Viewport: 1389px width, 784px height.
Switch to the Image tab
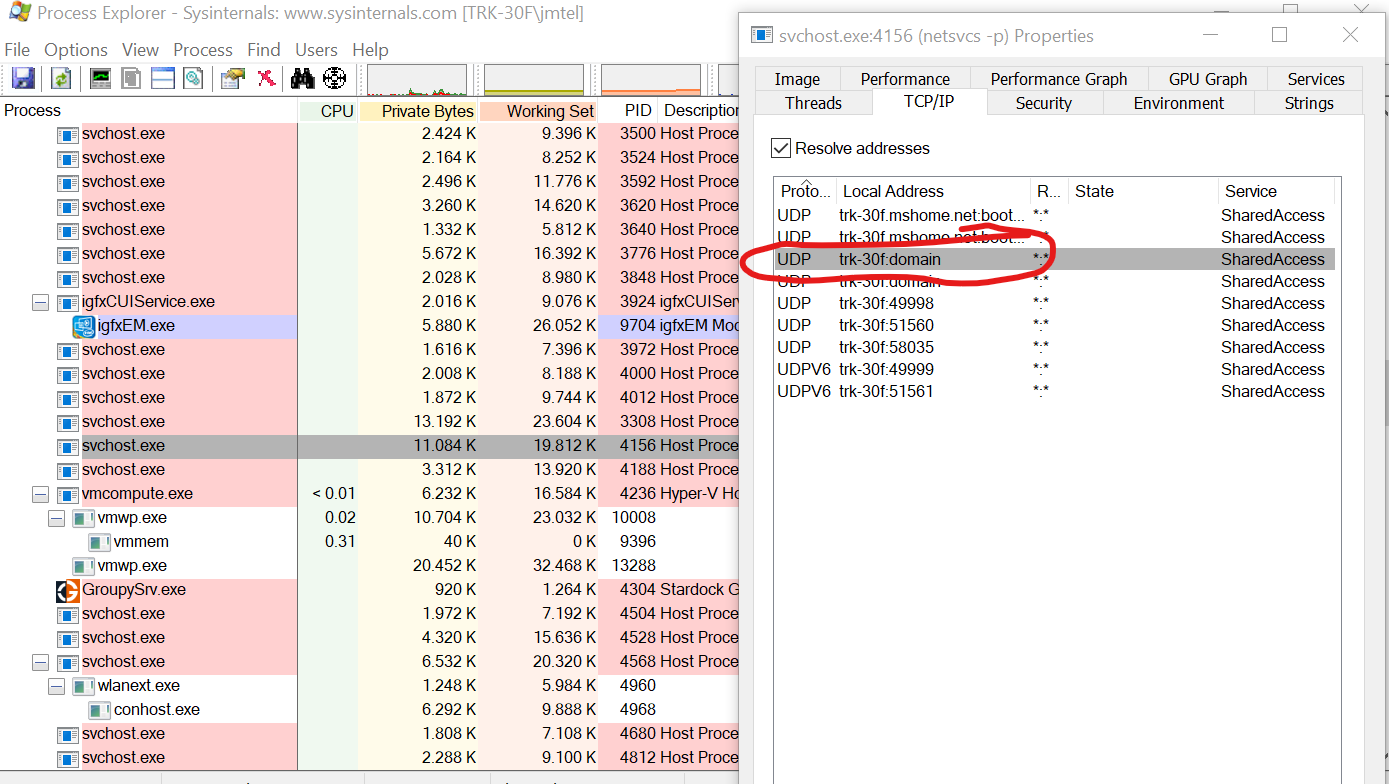pyautogui.click(x=797, y=79)
